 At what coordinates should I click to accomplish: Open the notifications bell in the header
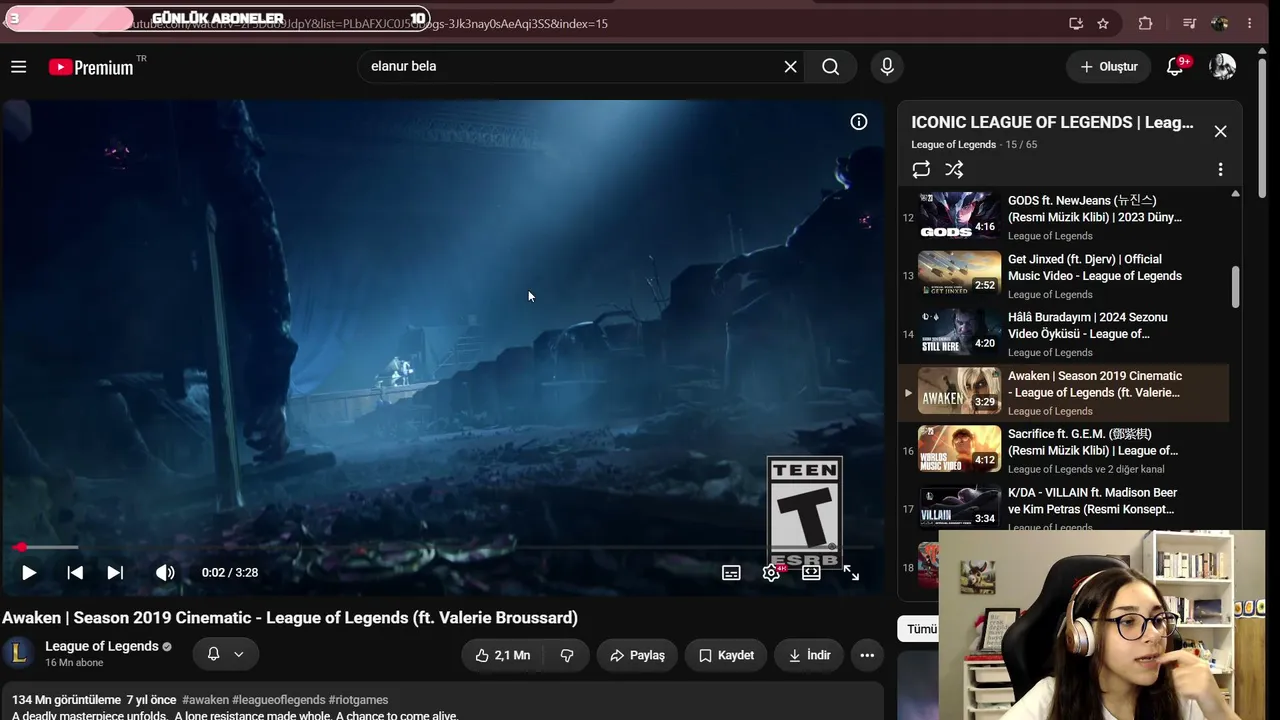(x=1176, y=67)
